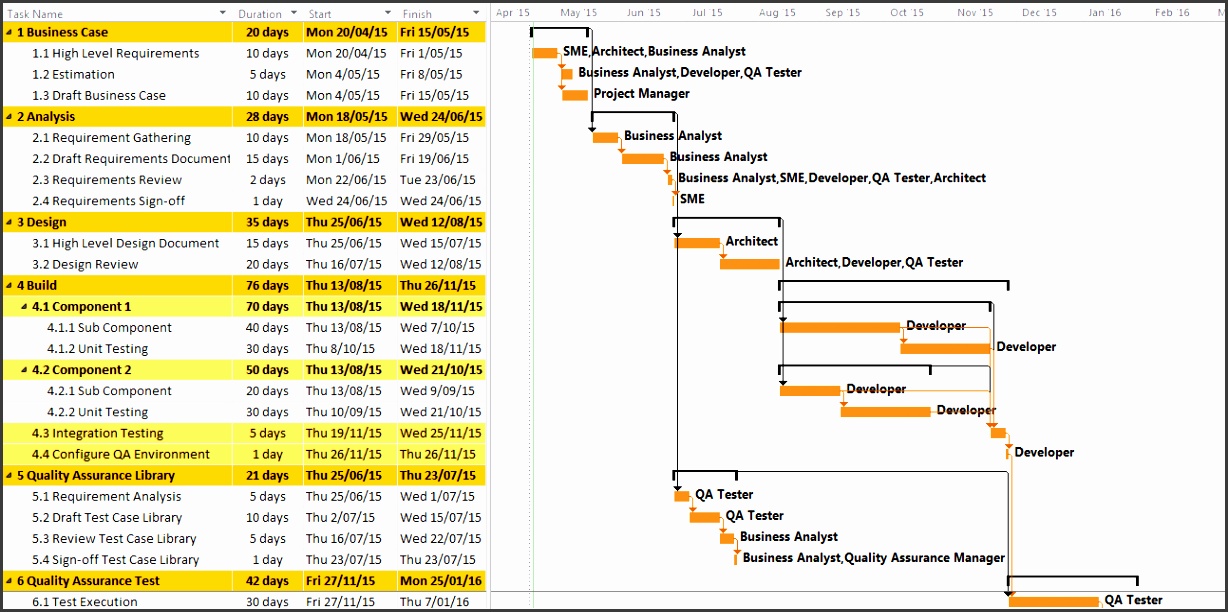Viewport: 1228px width, 612px height.
Task: Collapse the Quality Assurance Test group
Action: 9,580
